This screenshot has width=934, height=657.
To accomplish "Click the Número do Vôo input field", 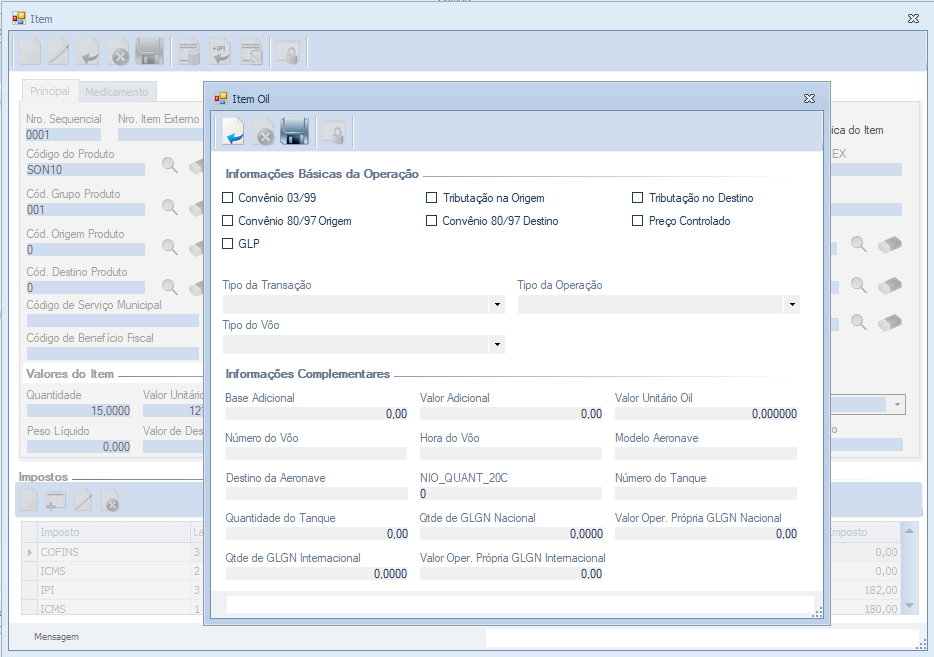I will click(315, 453).
